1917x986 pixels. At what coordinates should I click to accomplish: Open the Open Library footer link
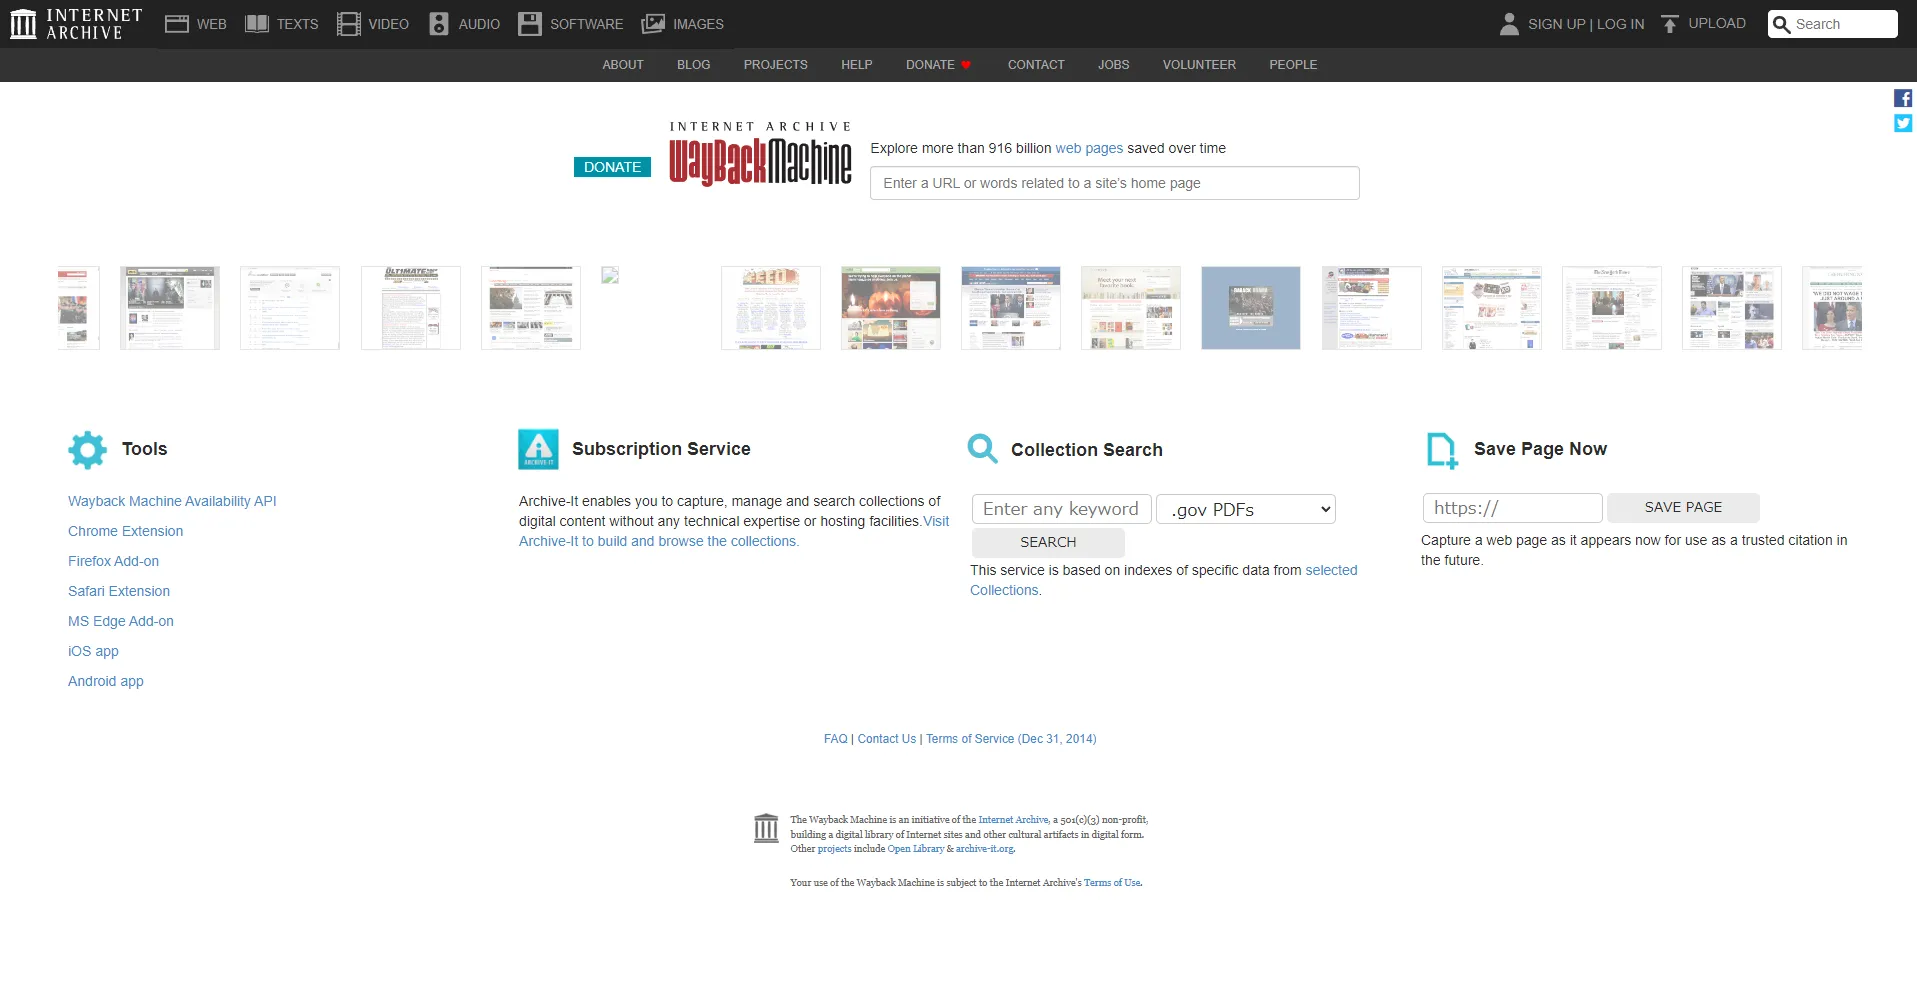(x=915, y=849)
